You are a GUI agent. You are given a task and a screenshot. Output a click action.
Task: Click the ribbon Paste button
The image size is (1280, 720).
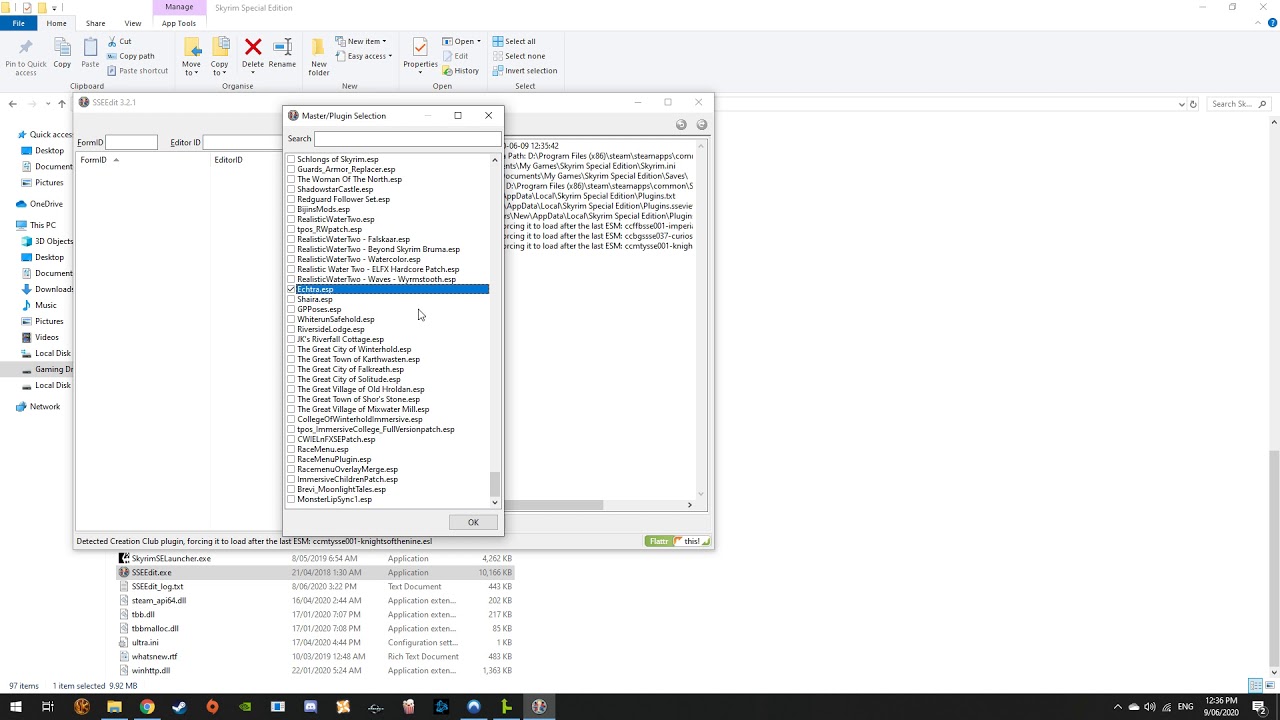(x=90, y=52)
